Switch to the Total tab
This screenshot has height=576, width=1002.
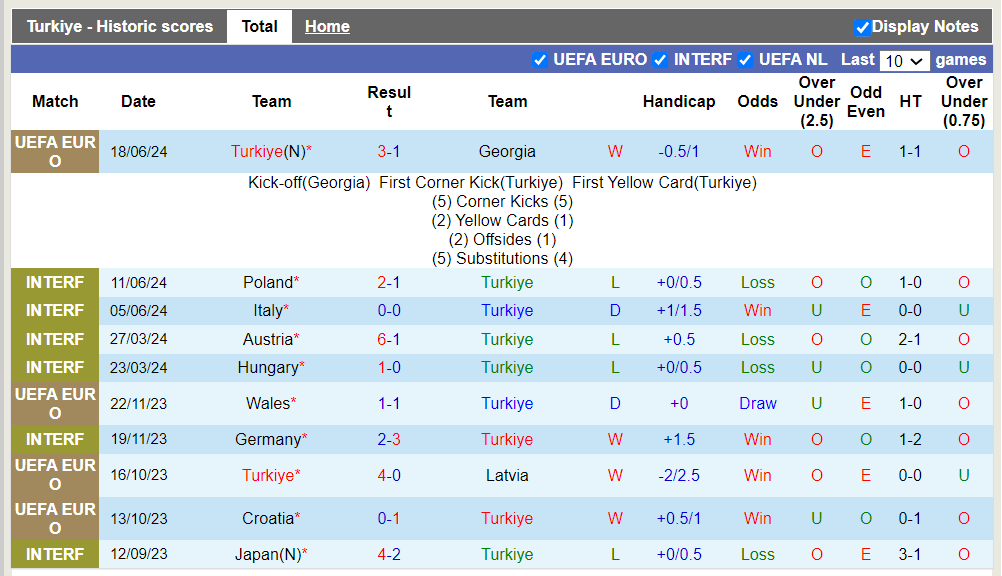click(259, 27)
